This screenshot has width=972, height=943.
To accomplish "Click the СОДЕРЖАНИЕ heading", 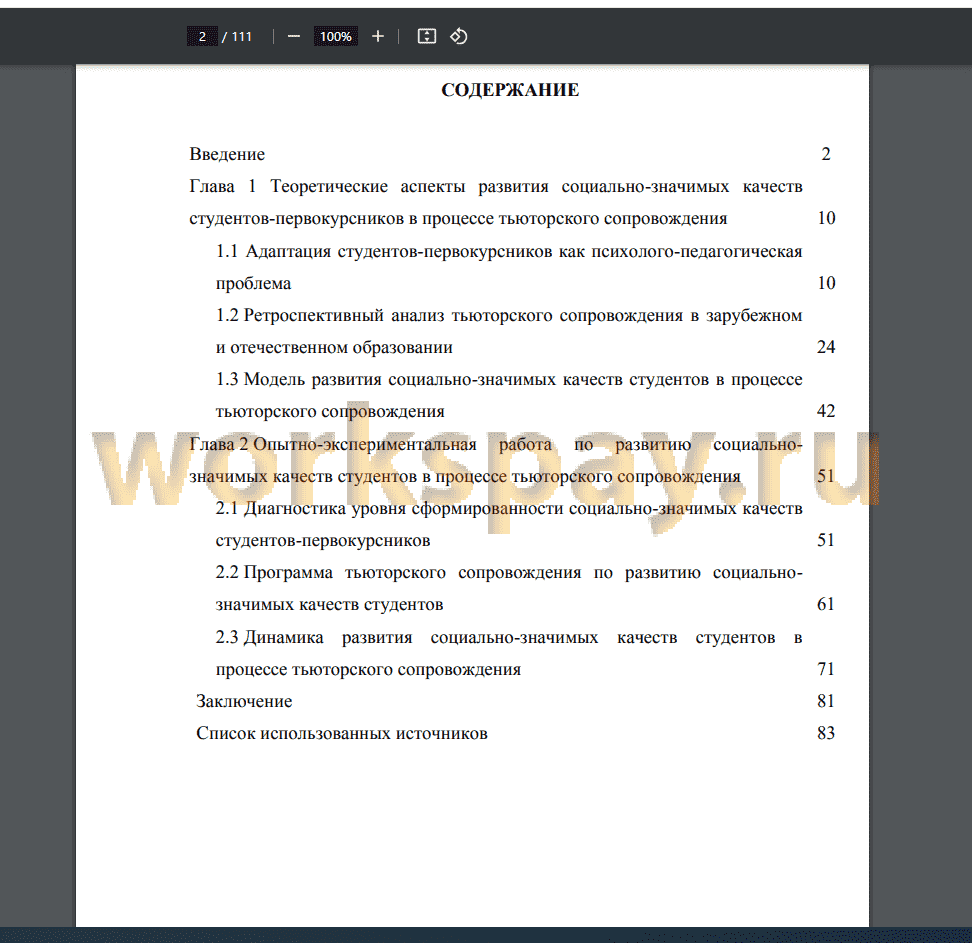I will (510, 90).
